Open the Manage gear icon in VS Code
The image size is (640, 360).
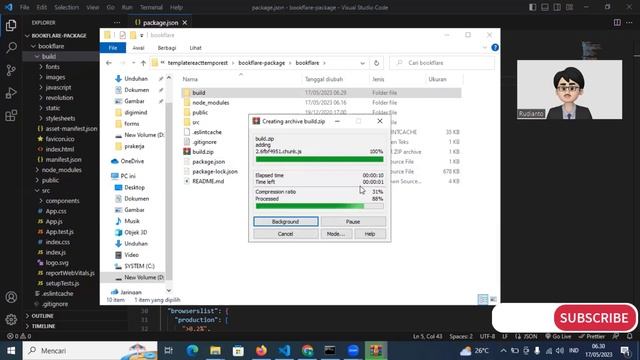click(x=11, y=319)
